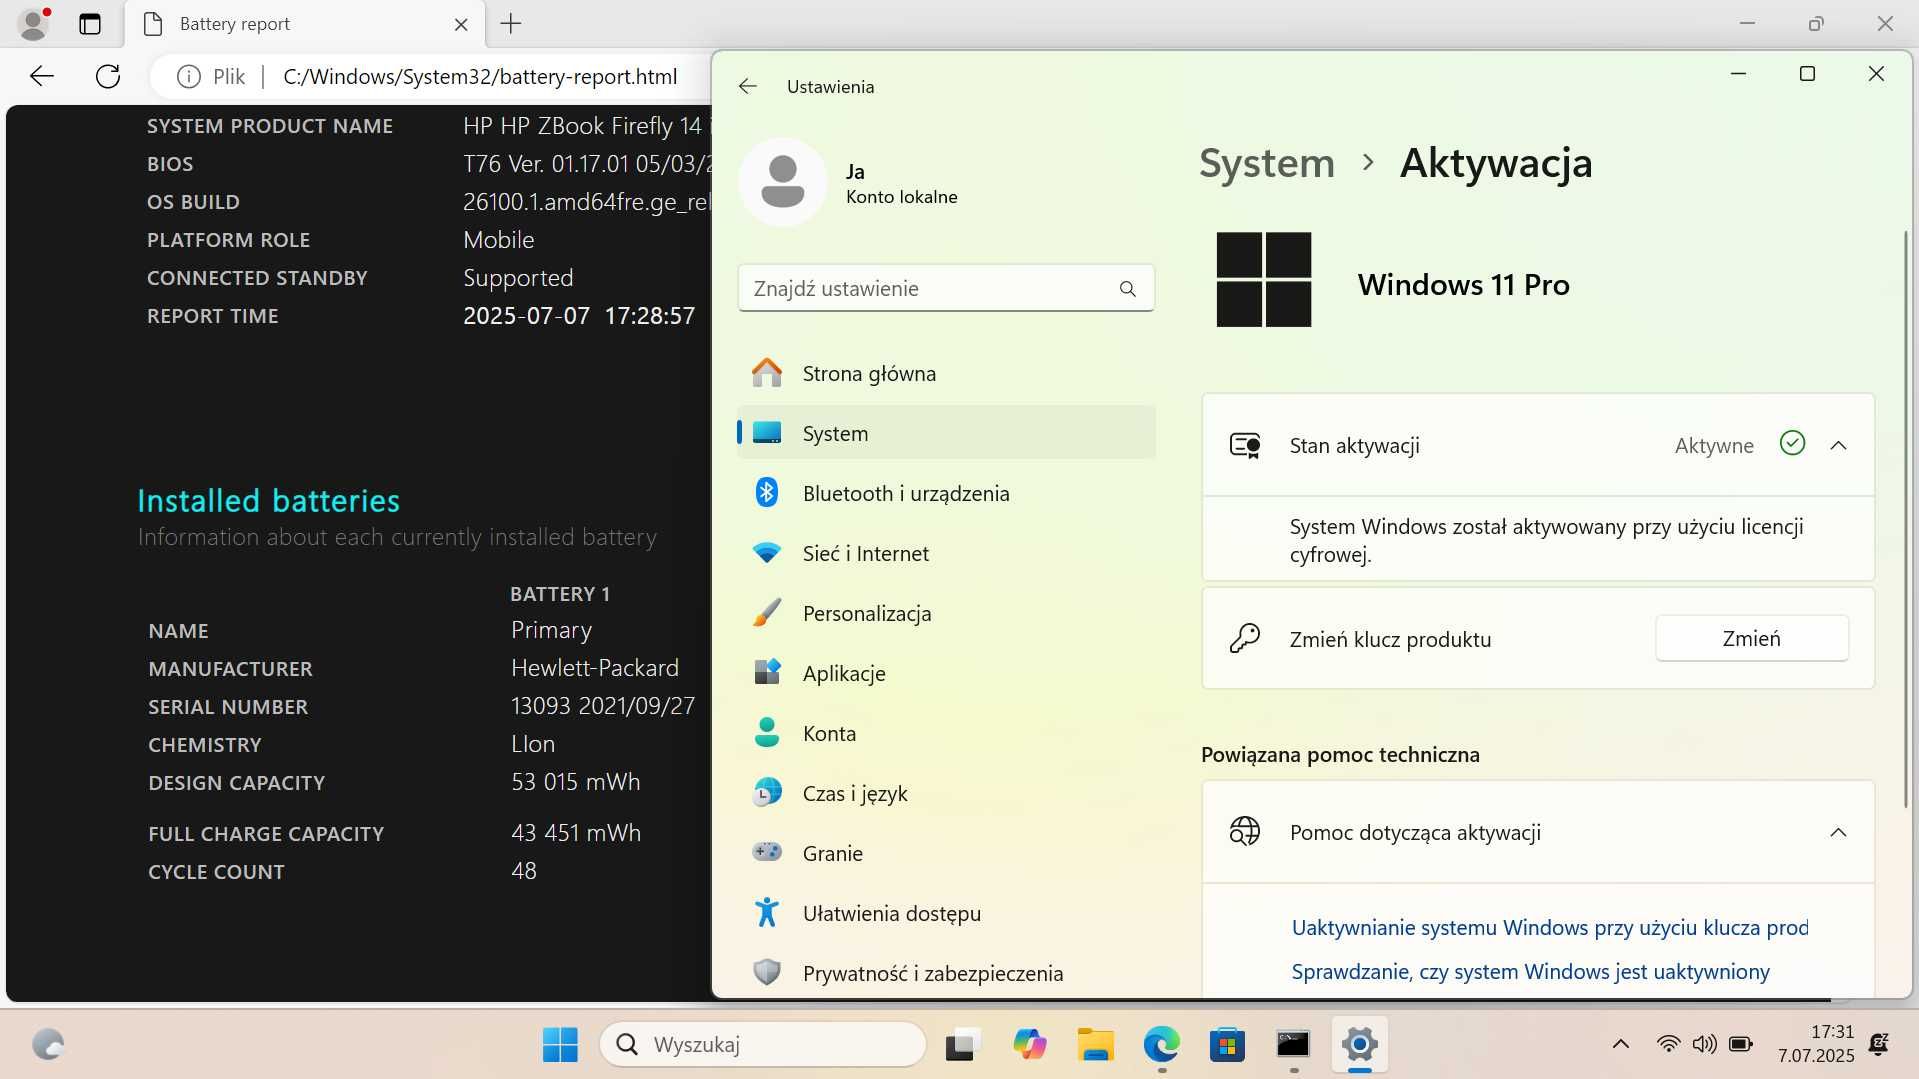Click the Settings back arrow
This screenshot has height=1079, width=1919.
pyautogui.click(x=748, y=87)
